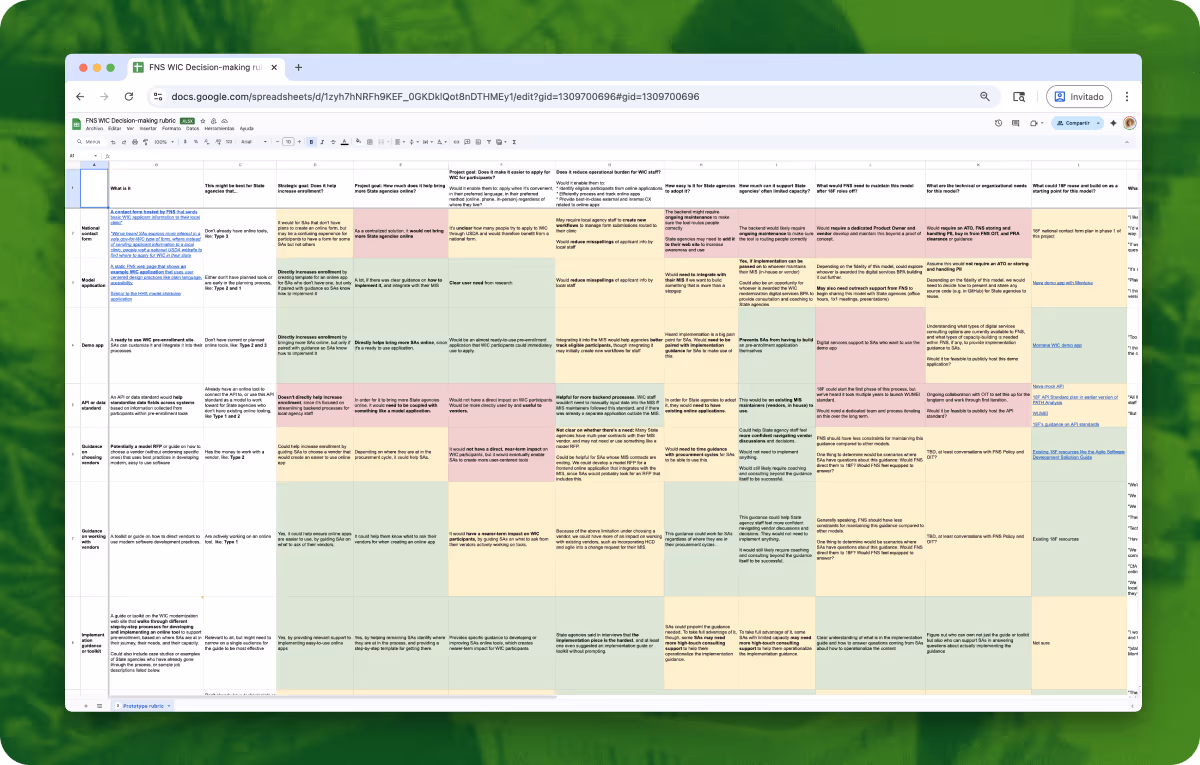This screenshot has width=1200, height=765.
Task: Click the version history clock icon
Action: (999, 123)
